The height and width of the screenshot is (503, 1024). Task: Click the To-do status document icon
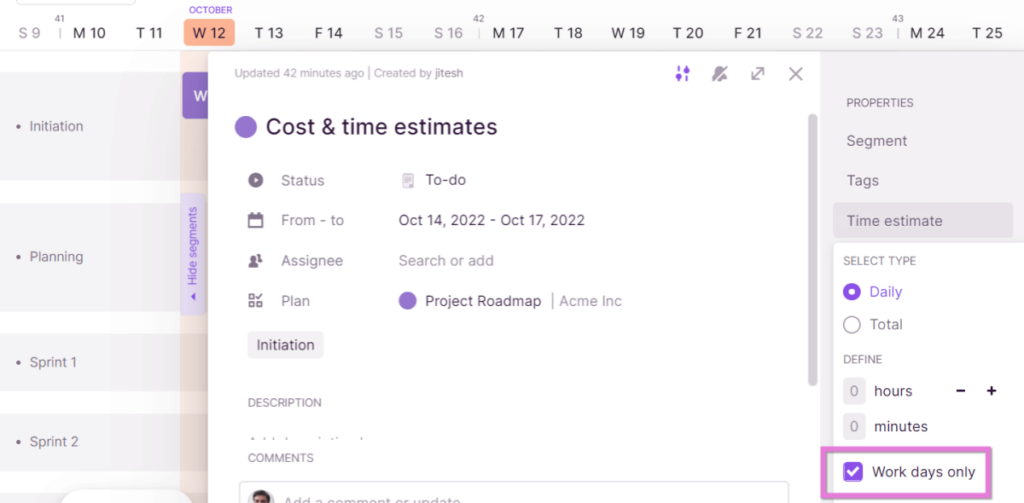[x=408, y=180]
